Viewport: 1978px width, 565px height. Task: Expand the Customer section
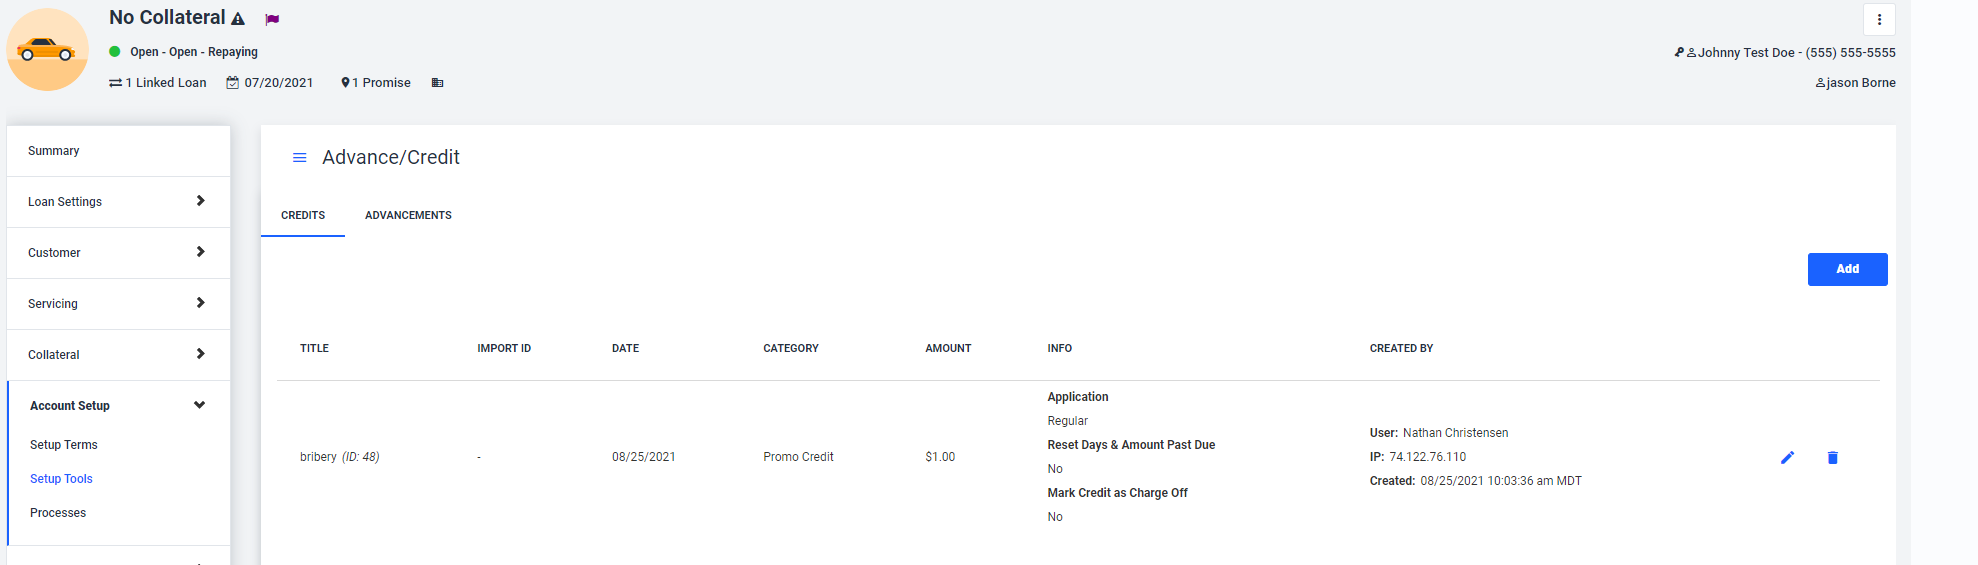click(x=118, y=253)
